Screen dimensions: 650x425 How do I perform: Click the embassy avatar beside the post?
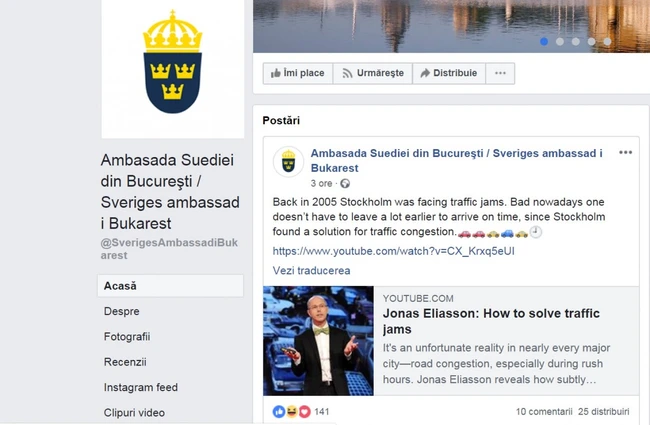288,162
